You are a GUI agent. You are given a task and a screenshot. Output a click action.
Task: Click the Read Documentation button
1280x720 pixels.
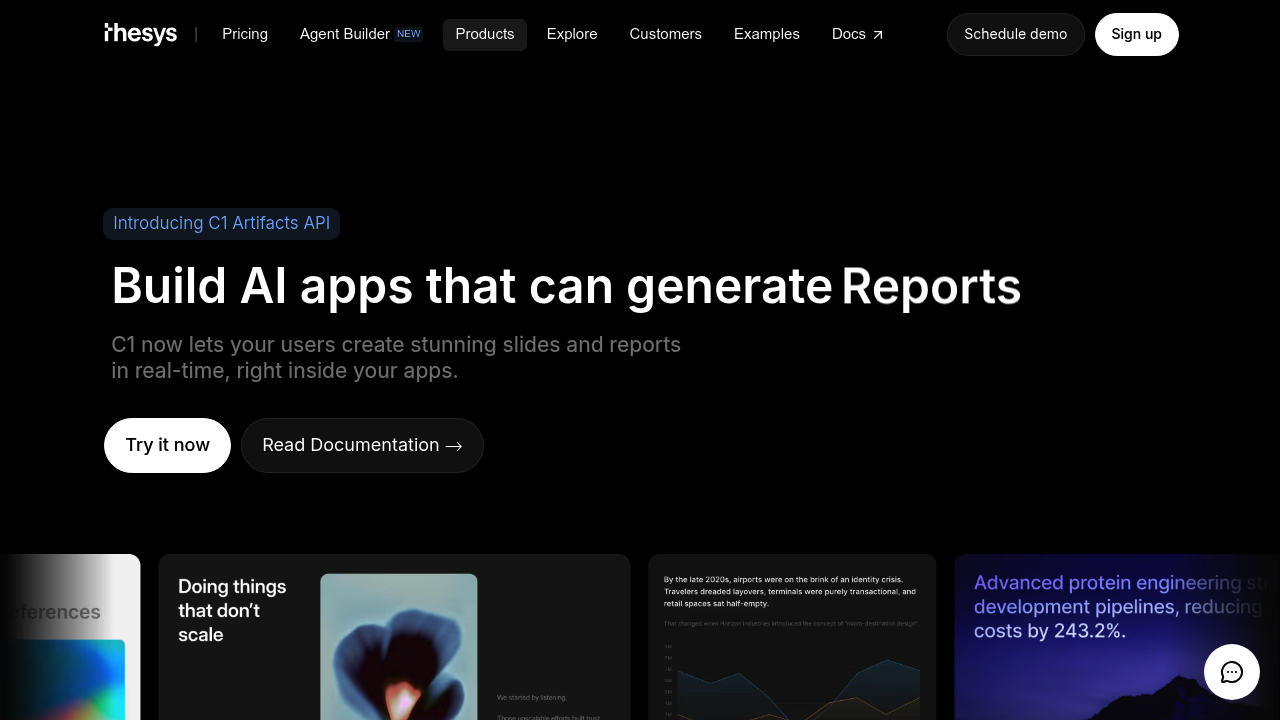pos(362,445)
